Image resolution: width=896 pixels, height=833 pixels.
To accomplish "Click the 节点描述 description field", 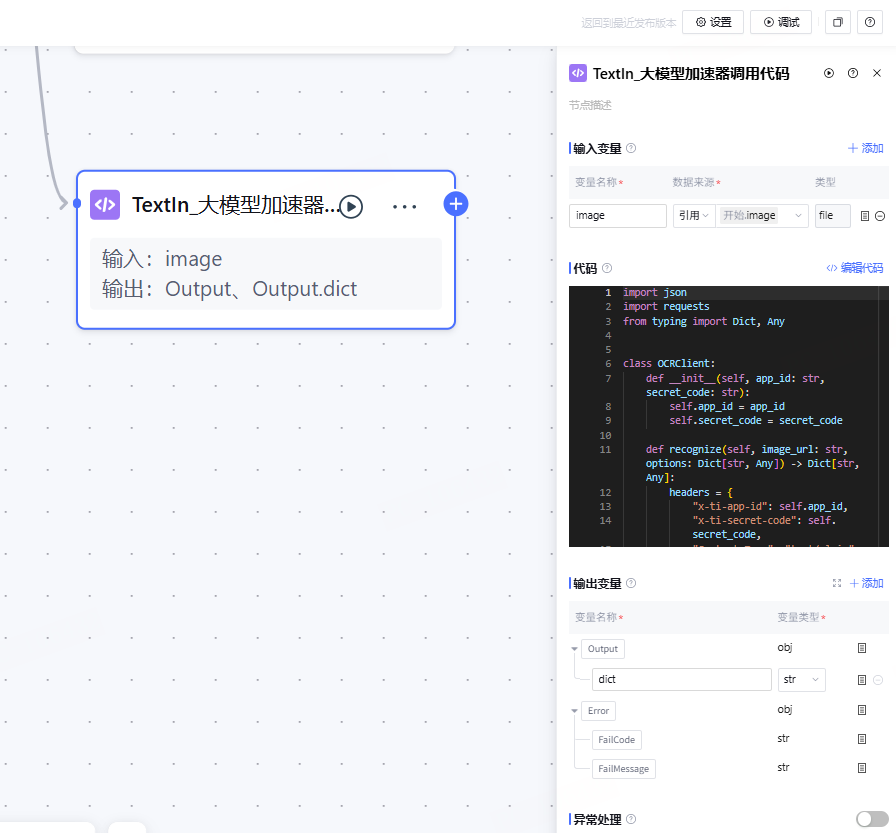I will [x=590, y=105].
